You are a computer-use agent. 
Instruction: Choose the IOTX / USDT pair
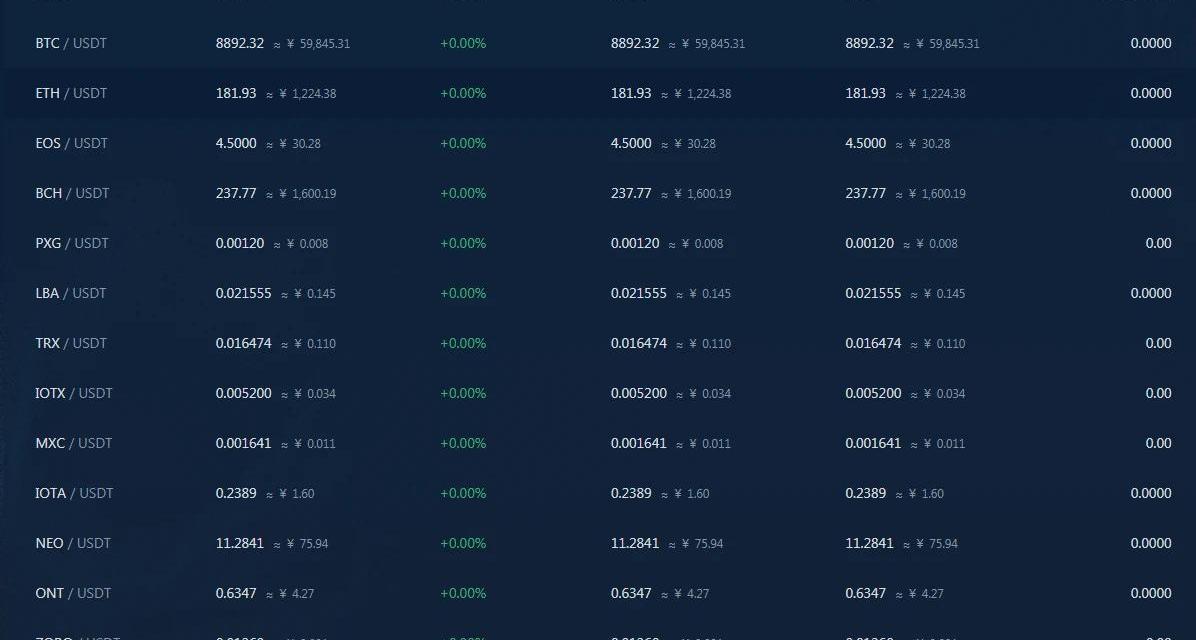pos(74,394)
